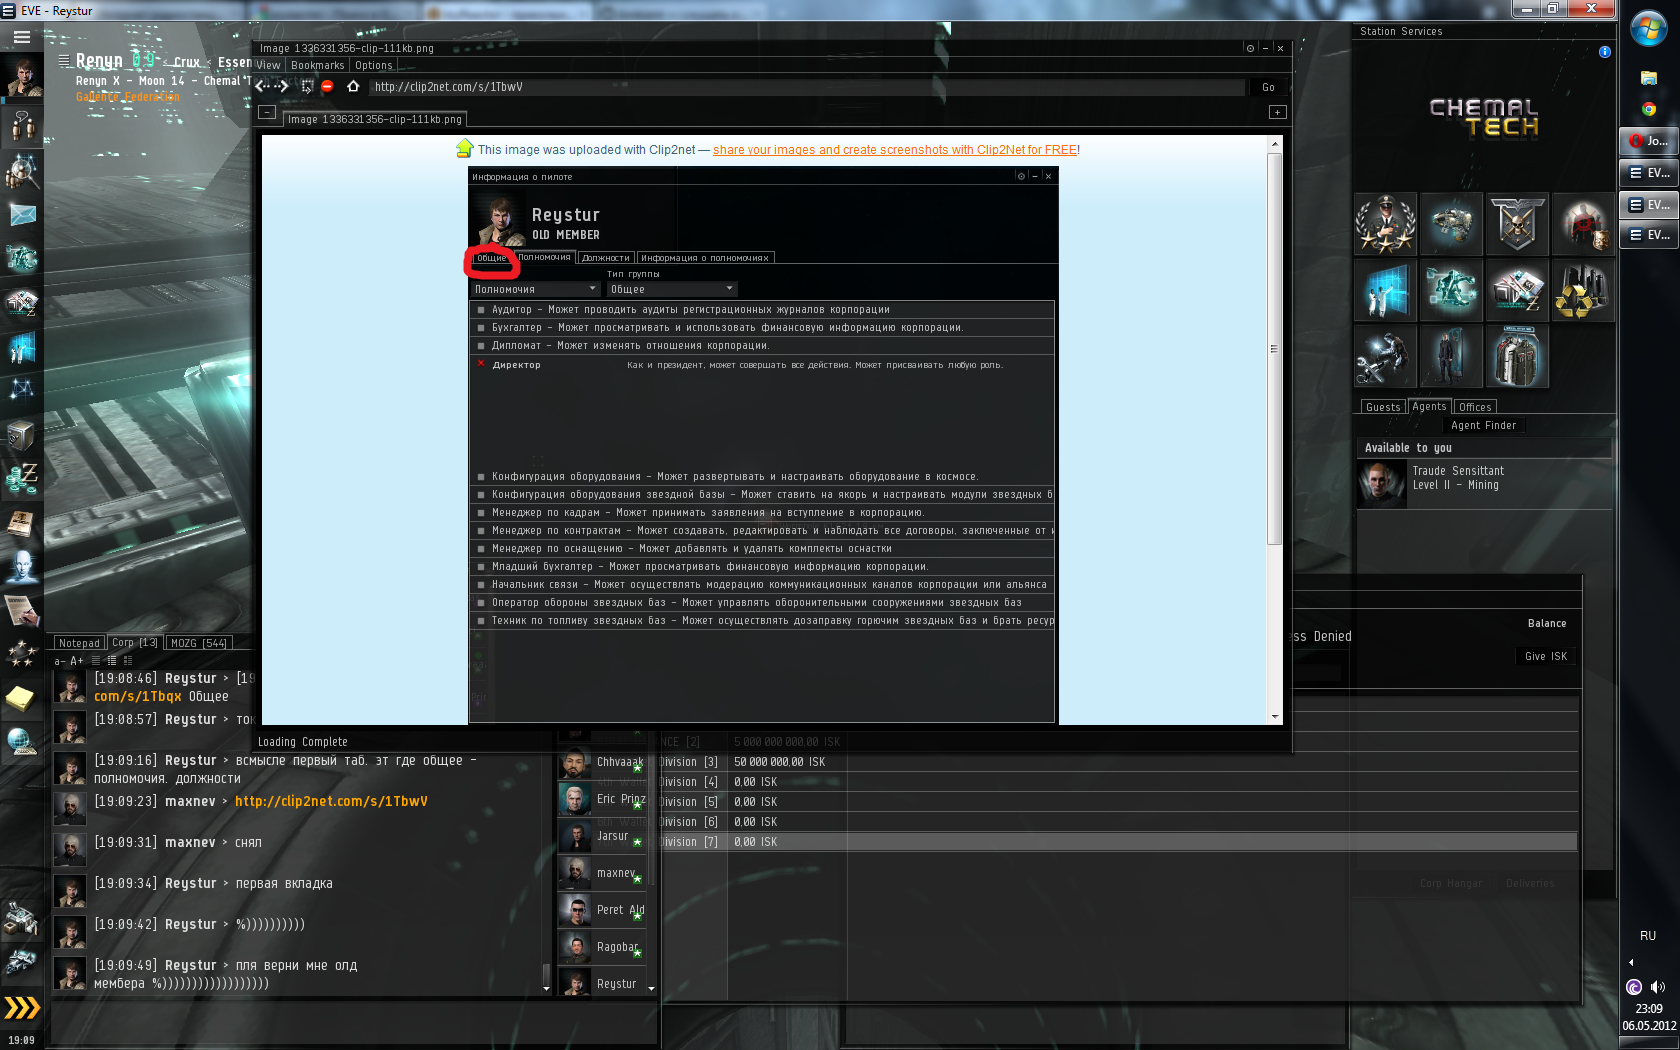Collapse browser tab bar minus button
The image size is (1680, 1050).
(x=267, y=112)
